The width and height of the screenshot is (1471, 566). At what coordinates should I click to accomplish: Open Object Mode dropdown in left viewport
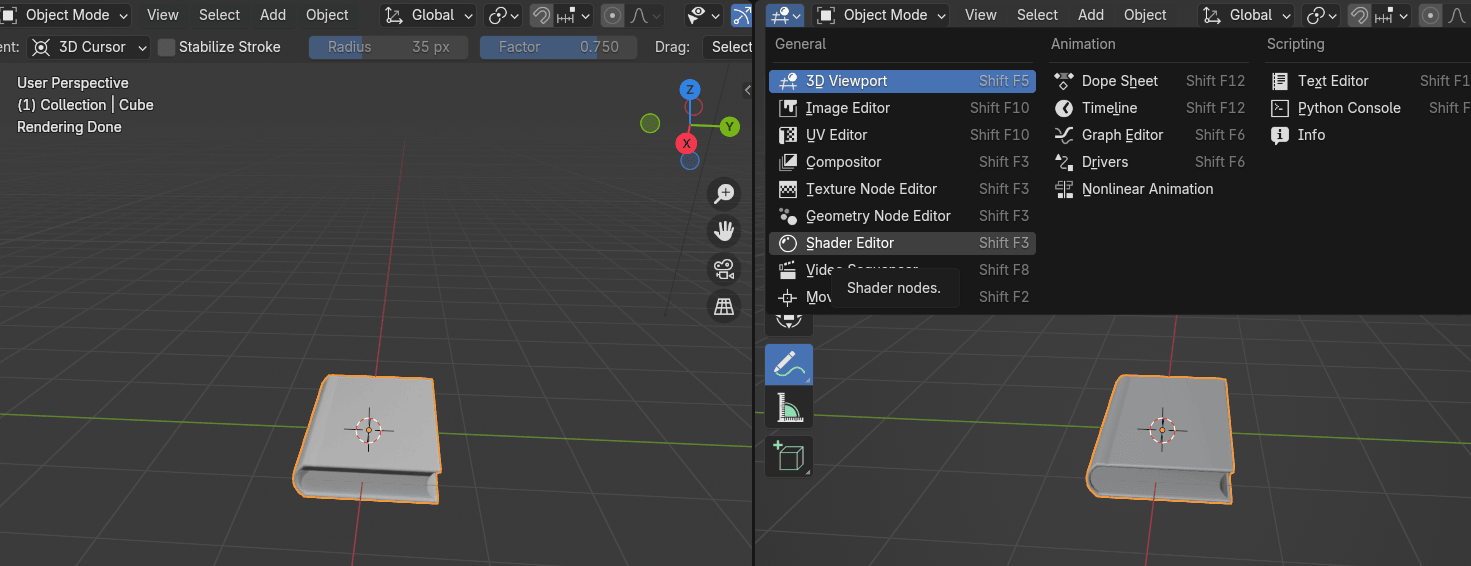click(x=66, y=15)
